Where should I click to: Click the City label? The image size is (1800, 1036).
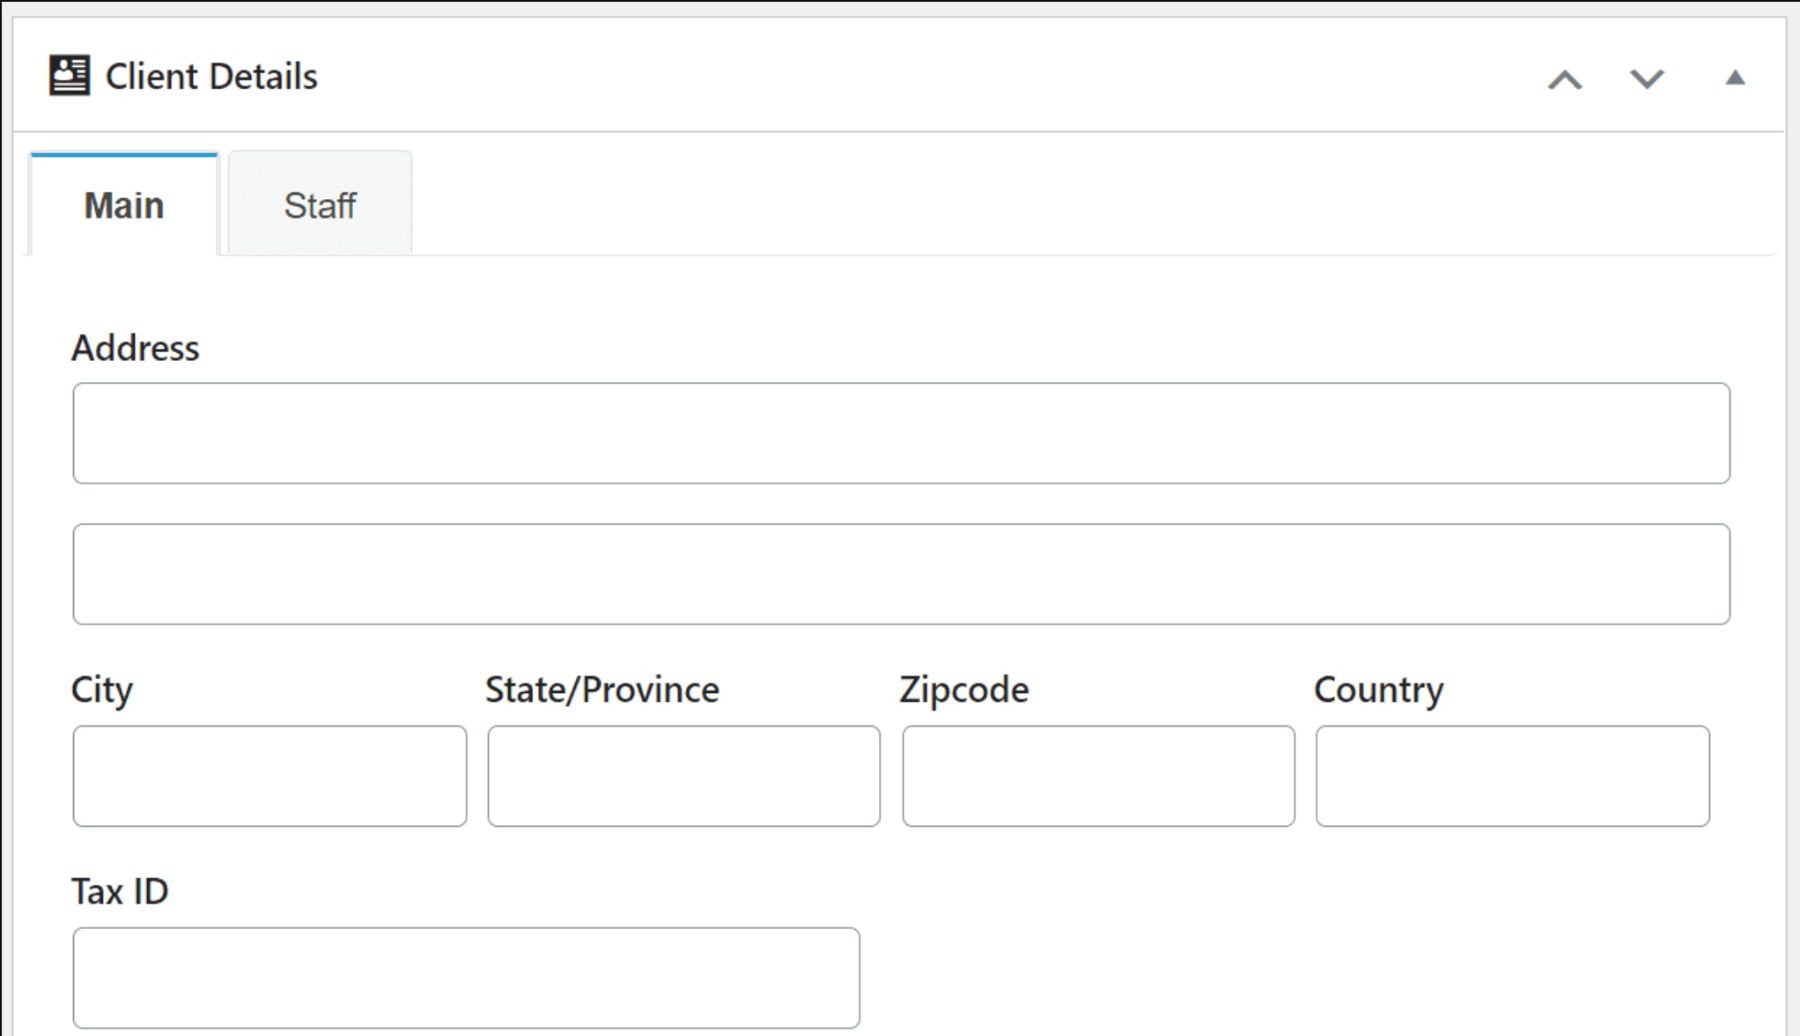(102, 689)
